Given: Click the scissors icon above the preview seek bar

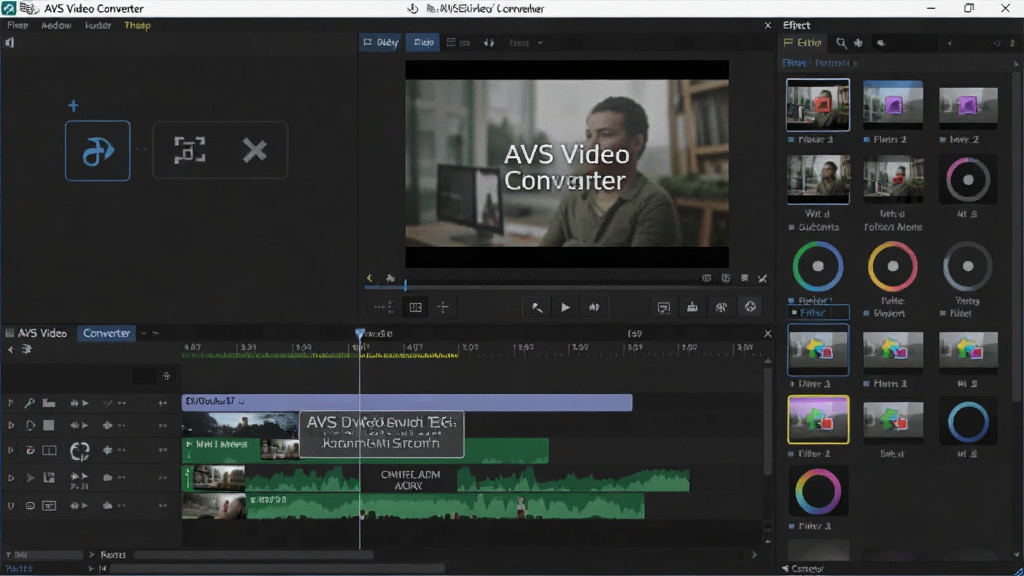Looking at the screenshot, I should click(762, 279).
